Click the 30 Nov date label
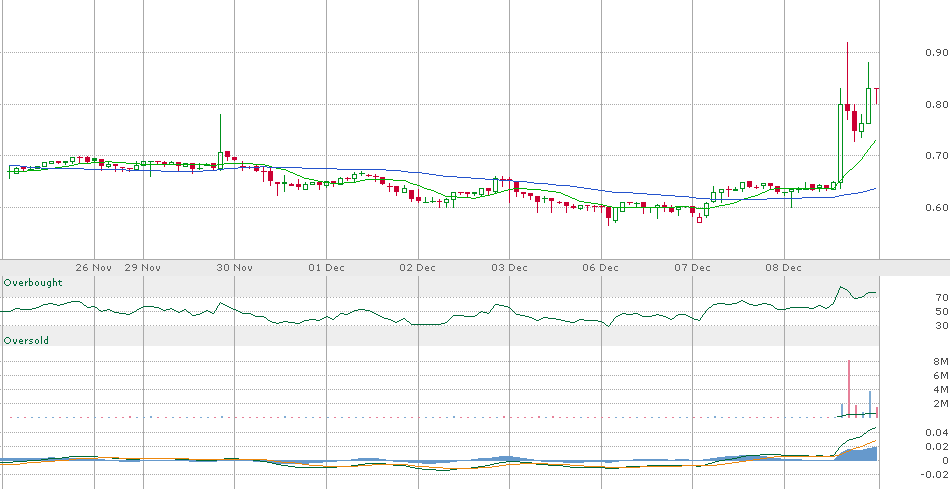 pos(234,267)
